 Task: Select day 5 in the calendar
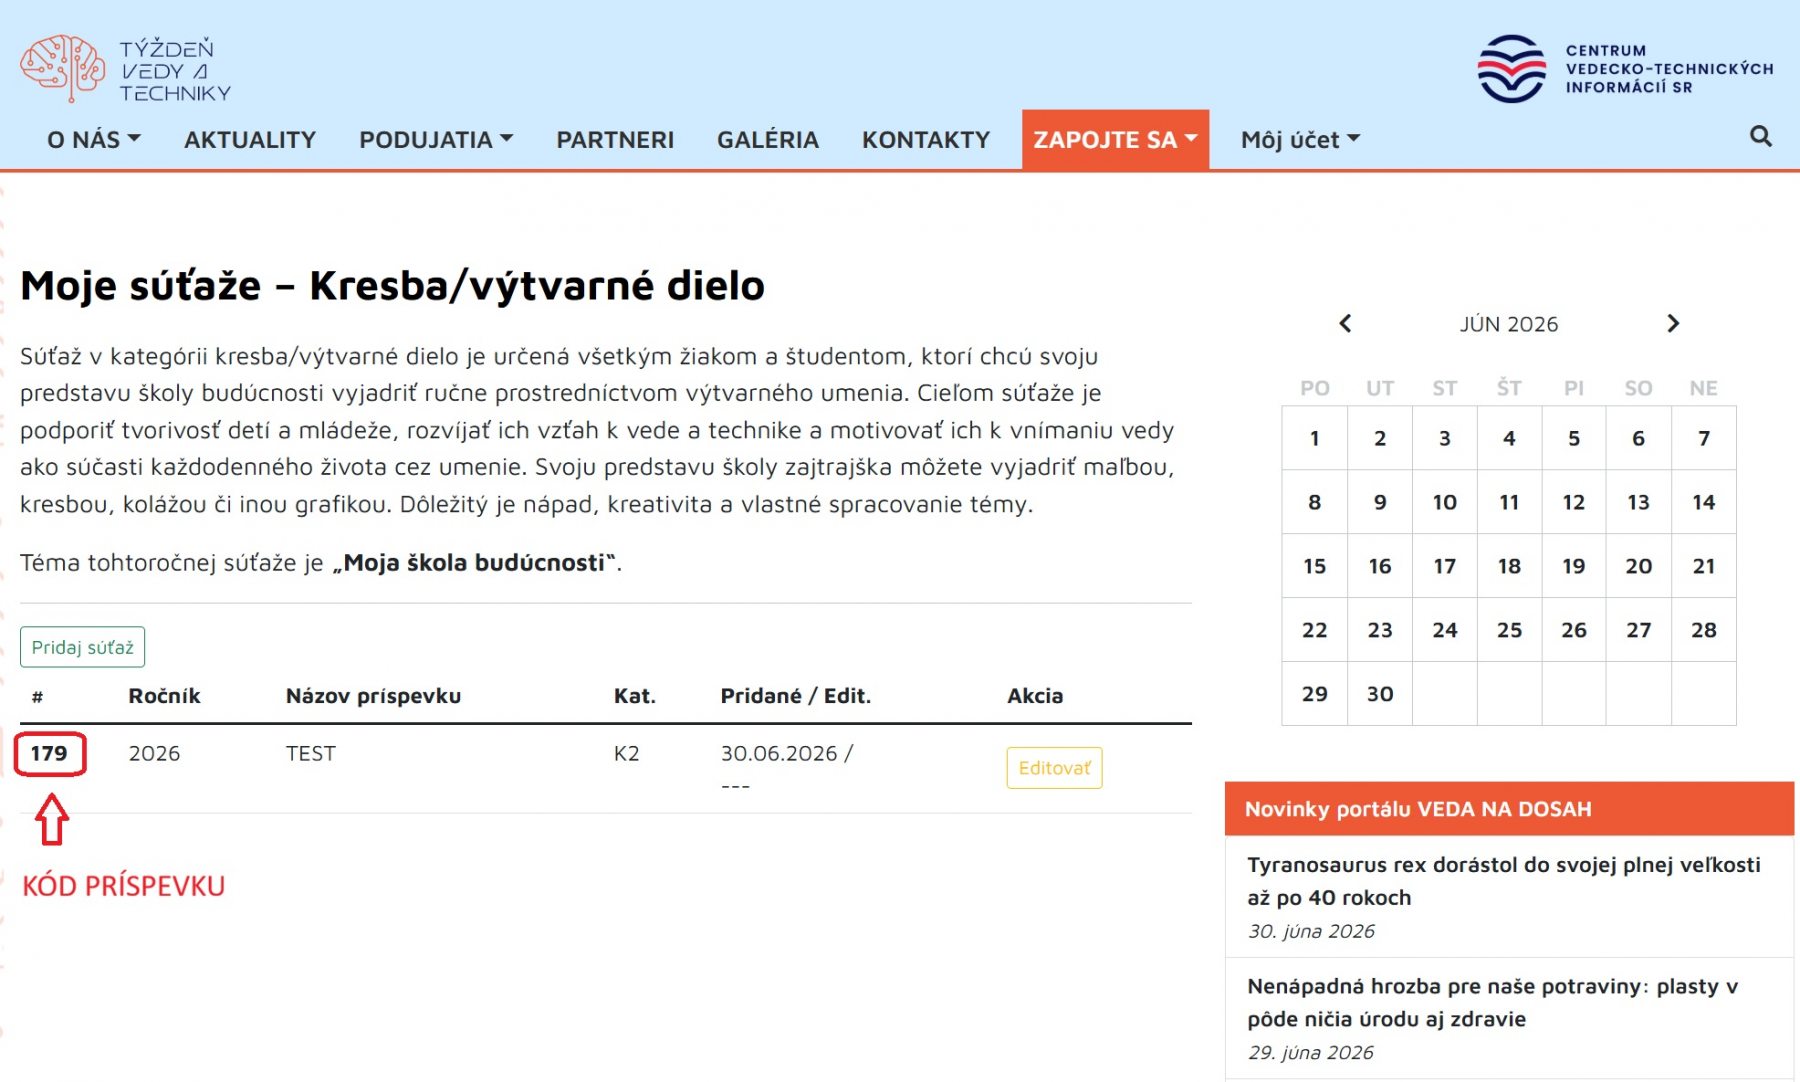click(x=1574, y=438)
